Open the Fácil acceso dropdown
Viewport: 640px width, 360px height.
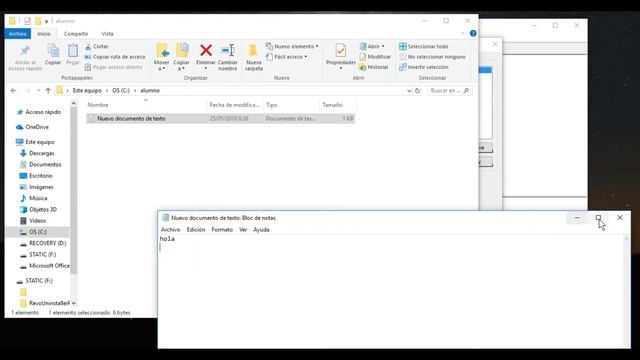pyautogui.click(x=287, y=57)
